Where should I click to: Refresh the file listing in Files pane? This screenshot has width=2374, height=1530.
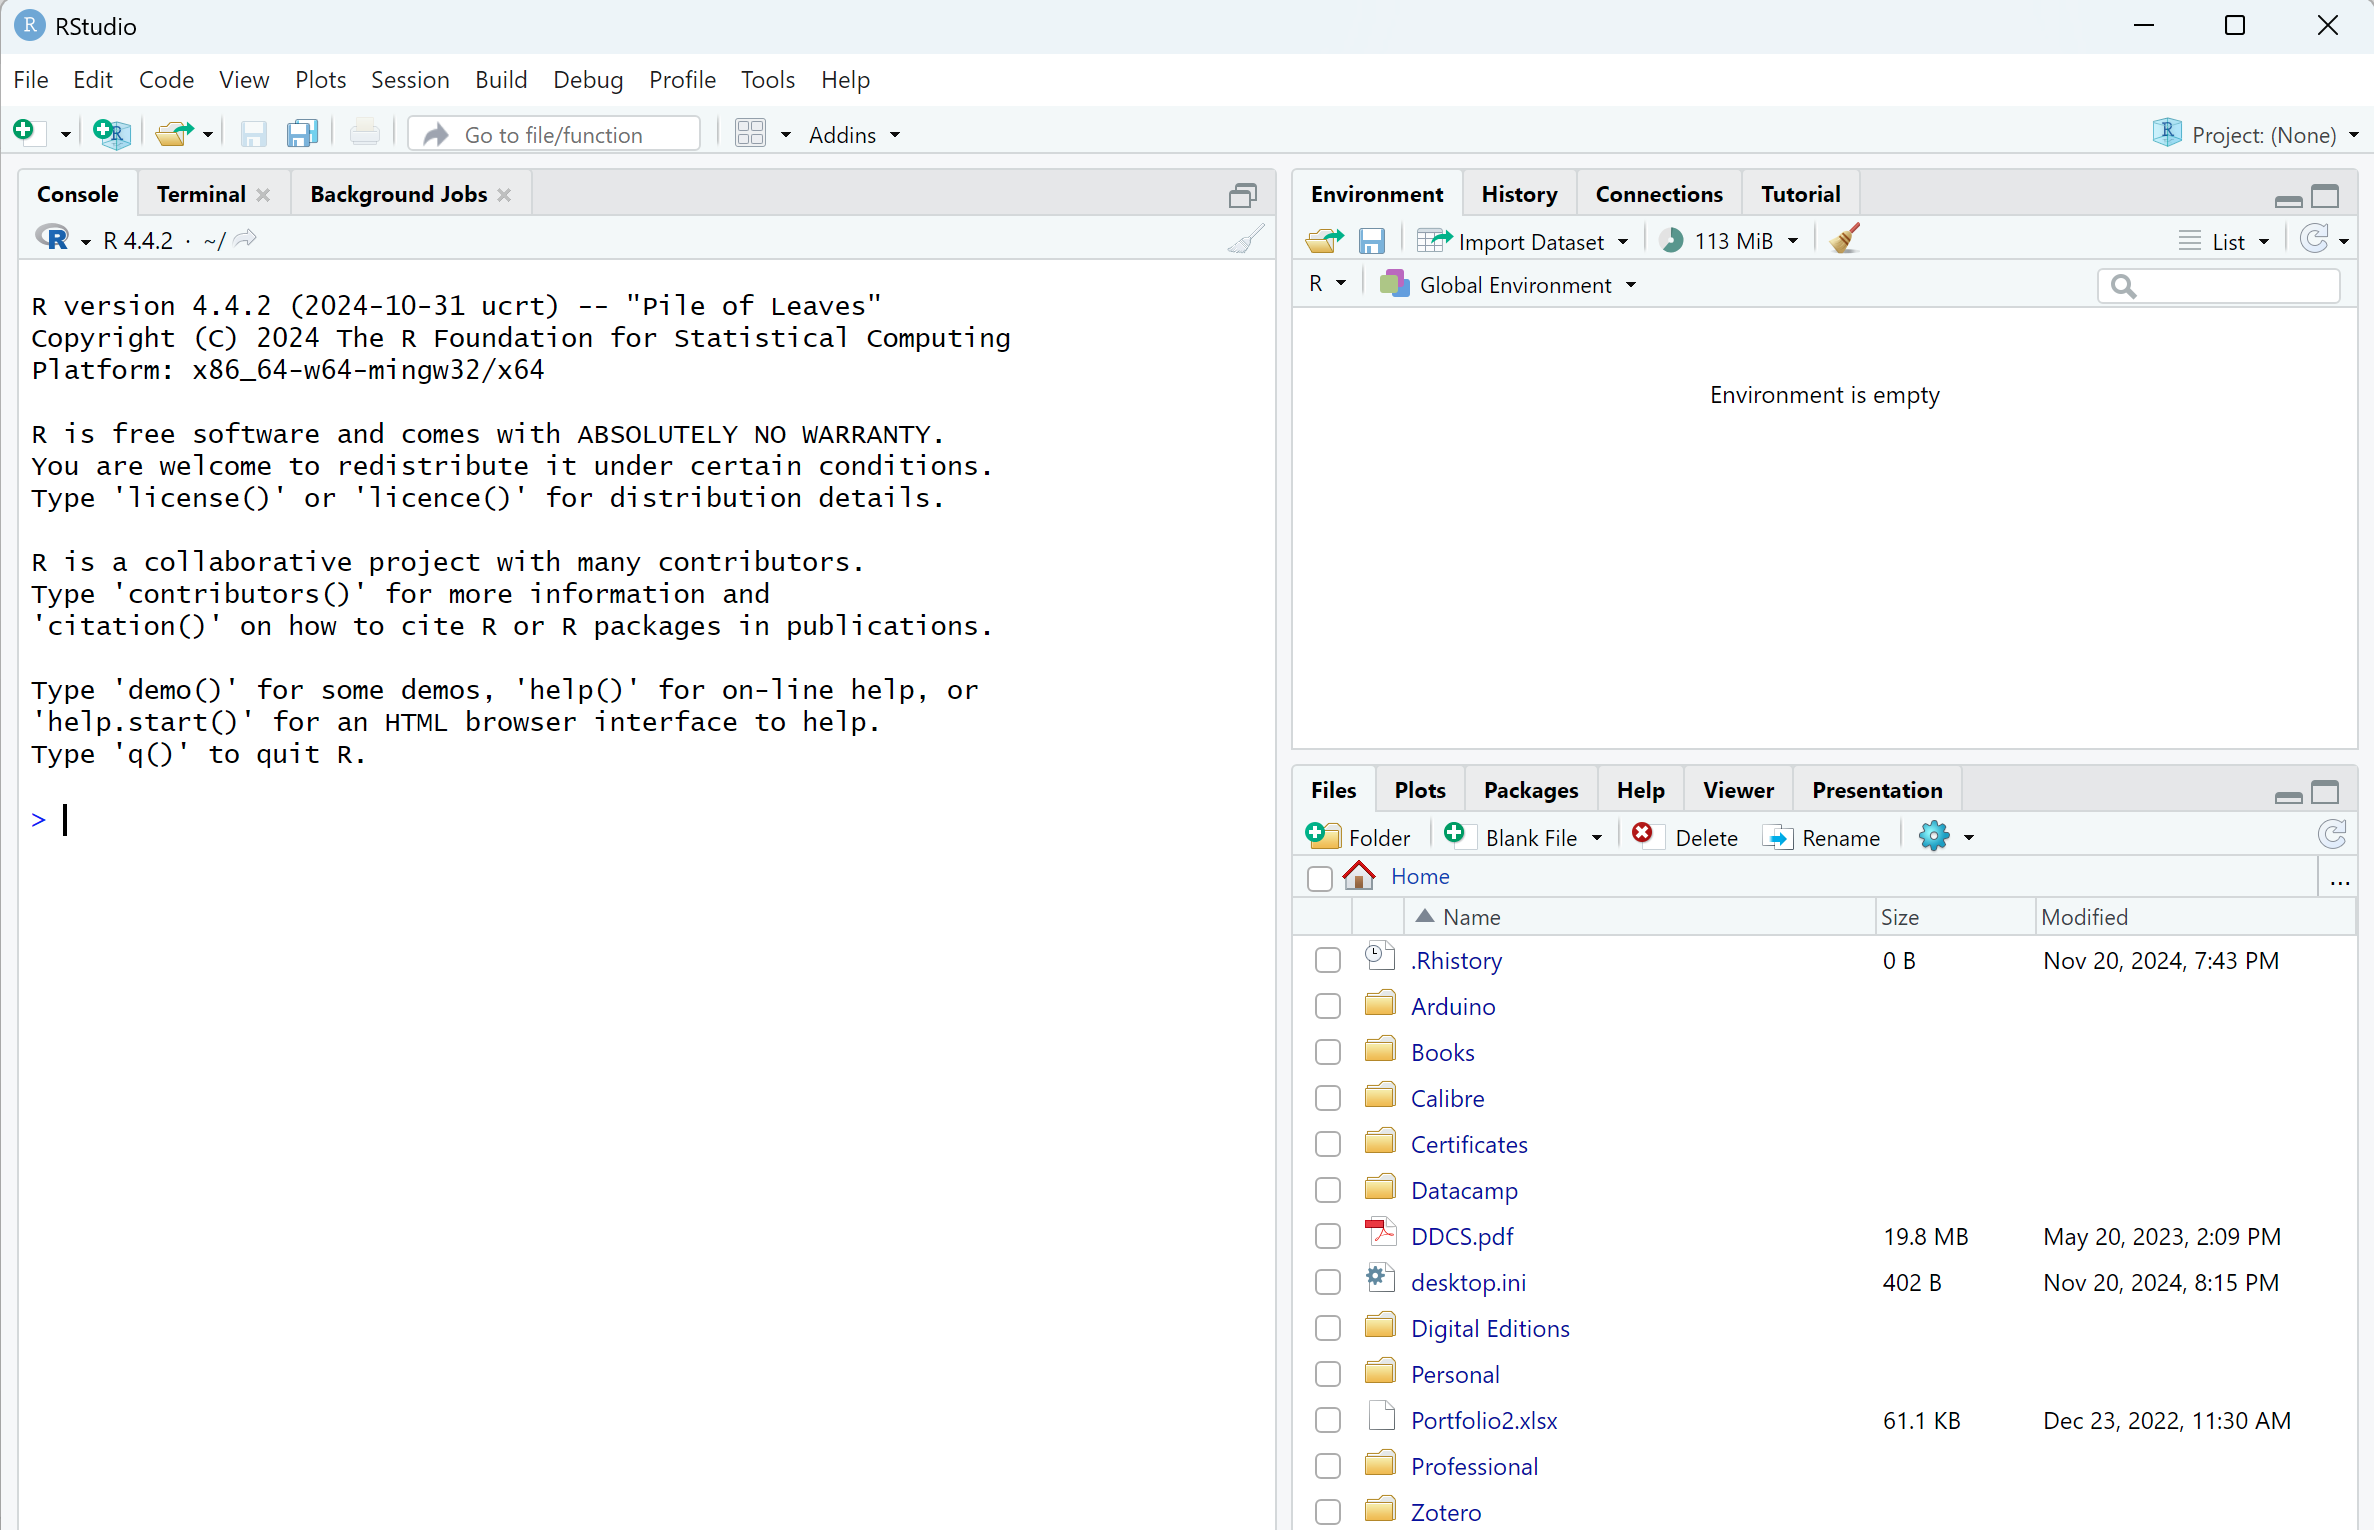coord(2331,836)
